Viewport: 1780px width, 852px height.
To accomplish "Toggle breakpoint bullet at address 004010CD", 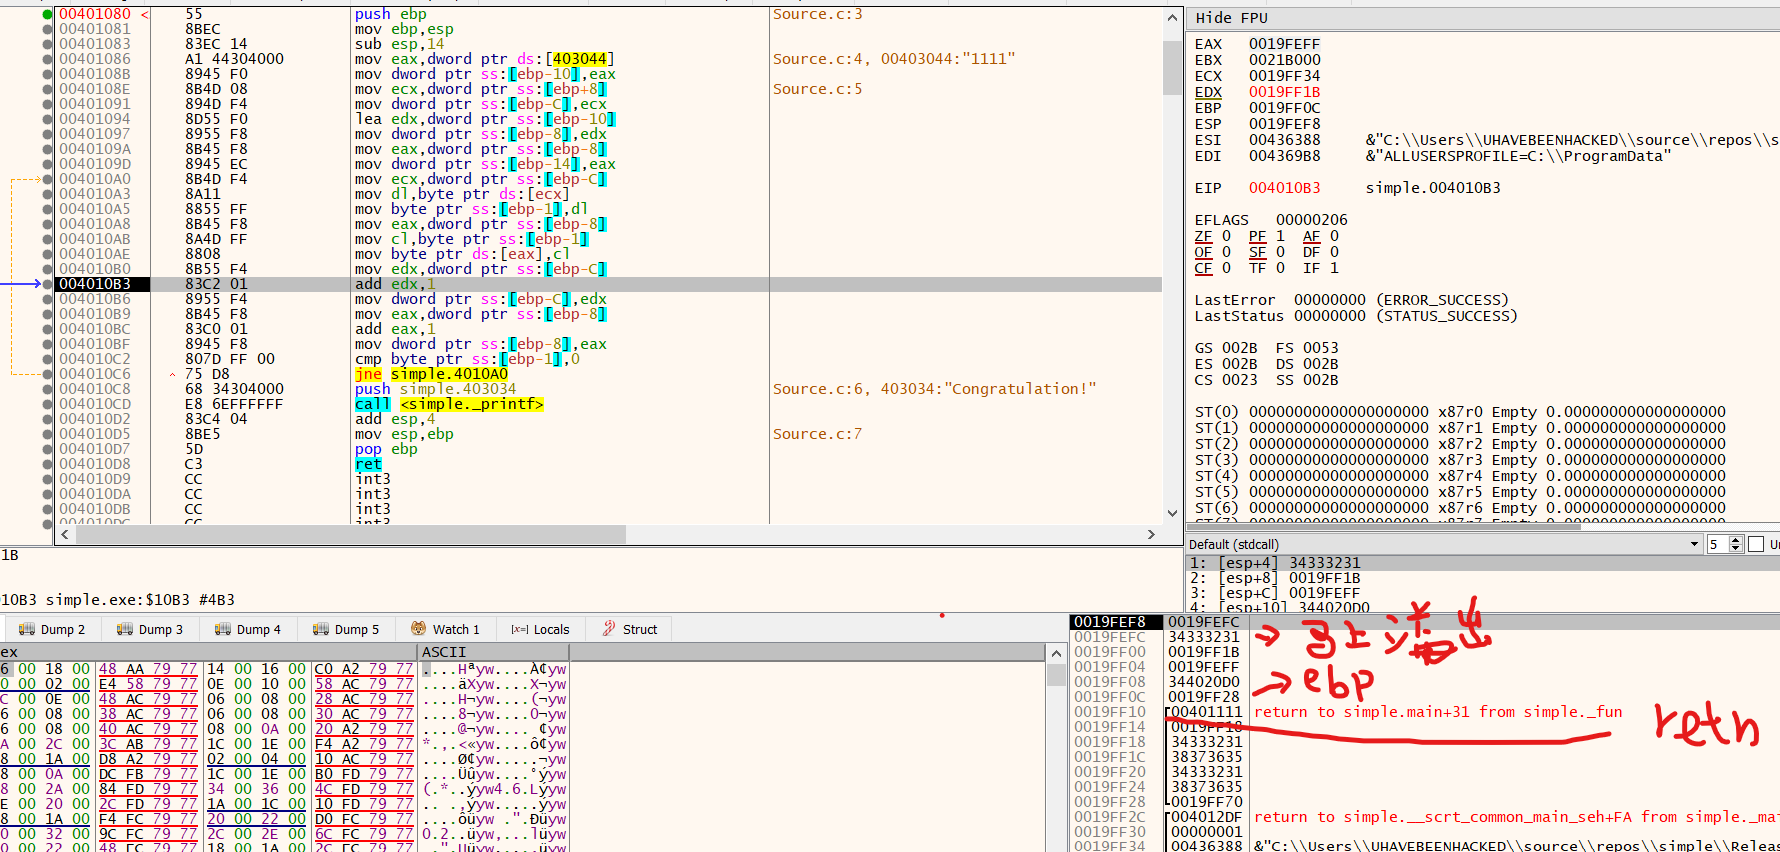I will point(47,404).
